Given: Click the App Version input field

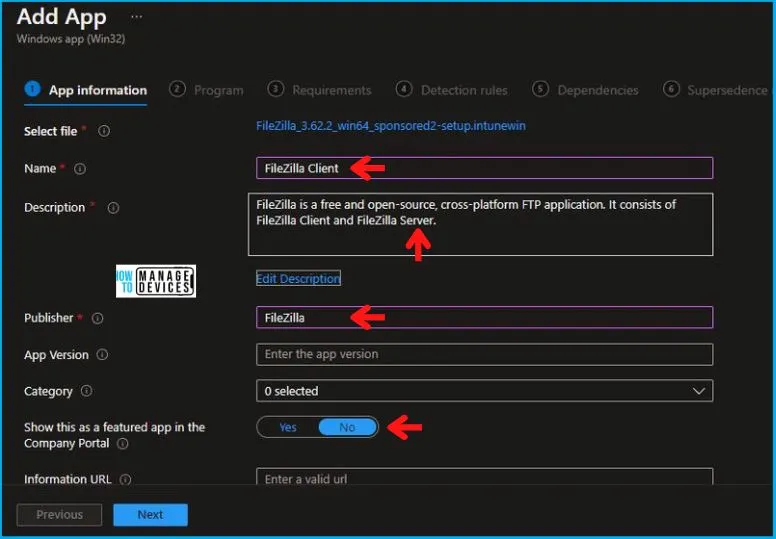Looking at the screenshot, I should point(485,354).
